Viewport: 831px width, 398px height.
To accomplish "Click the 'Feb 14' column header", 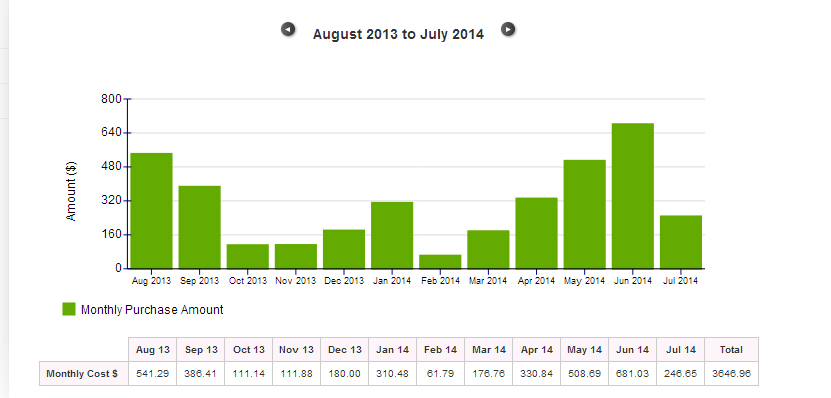I will tap(440, 350).
